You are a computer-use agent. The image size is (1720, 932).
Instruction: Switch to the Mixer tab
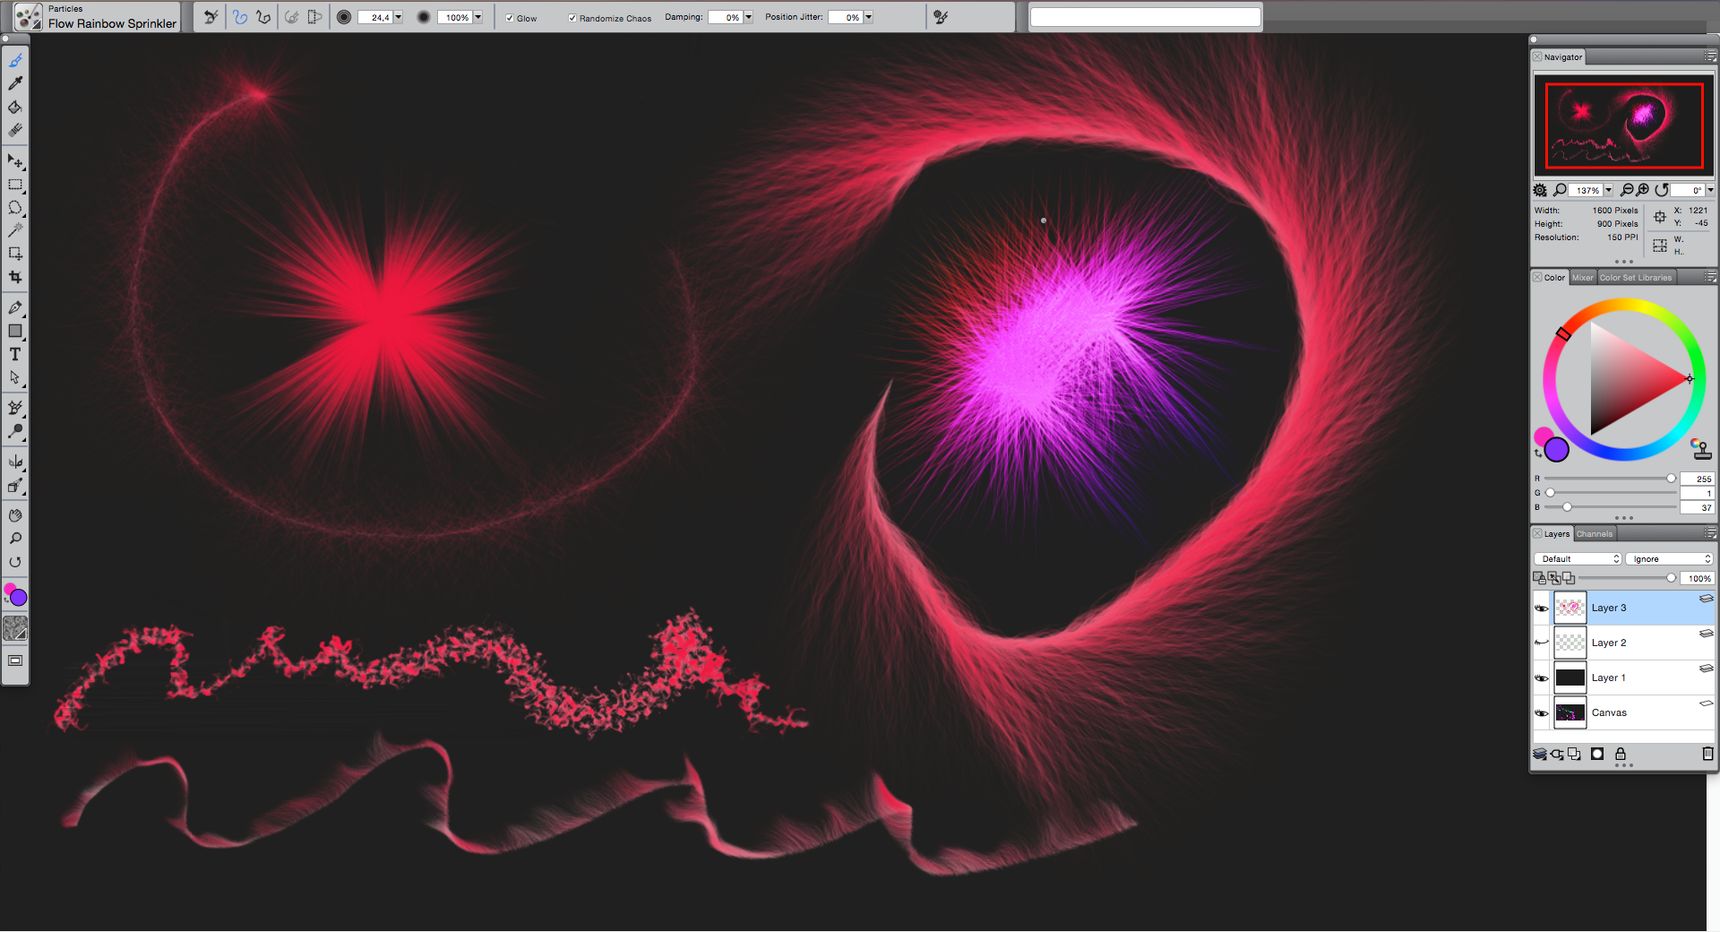(1582, 278)
